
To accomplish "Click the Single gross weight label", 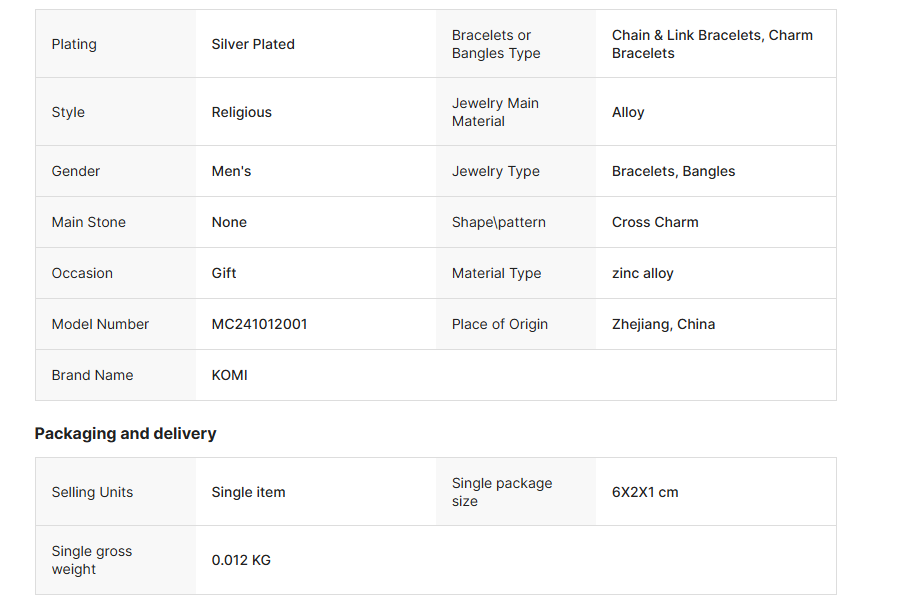I will click(x=92, y=560).
